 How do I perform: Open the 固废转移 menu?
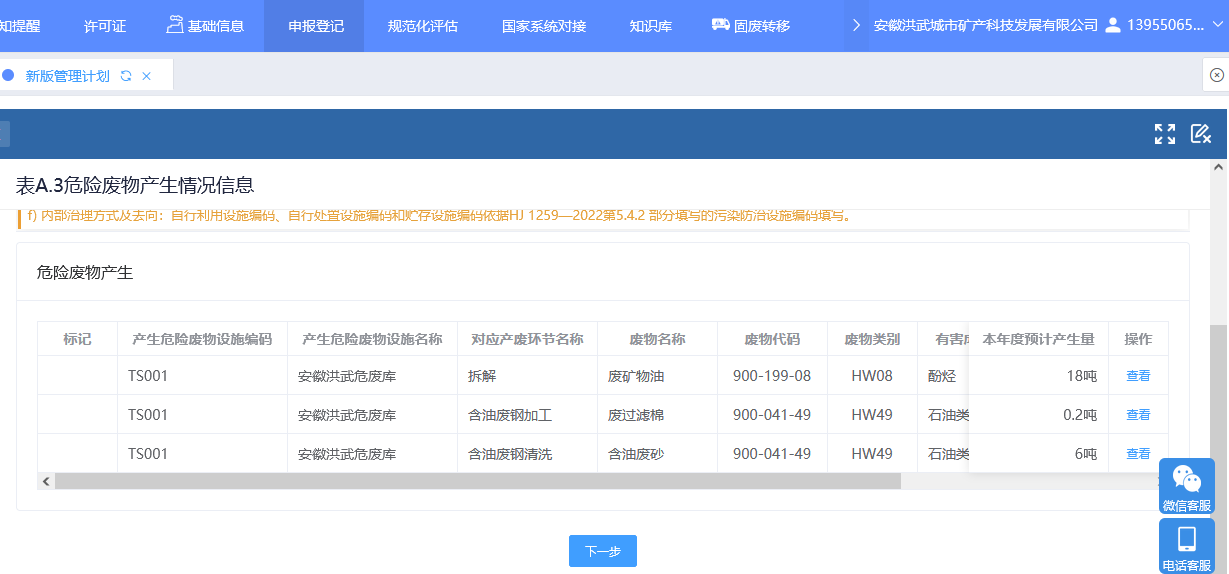tap(750, 26)
